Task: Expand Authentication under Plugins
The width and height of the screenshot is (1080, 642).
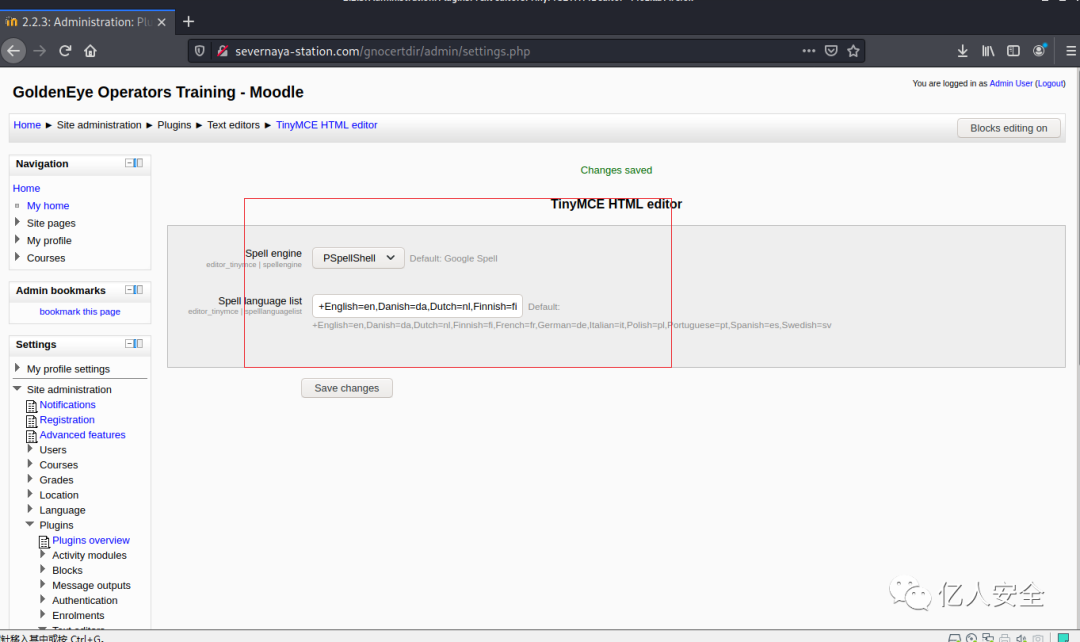Action: [43, 599]
